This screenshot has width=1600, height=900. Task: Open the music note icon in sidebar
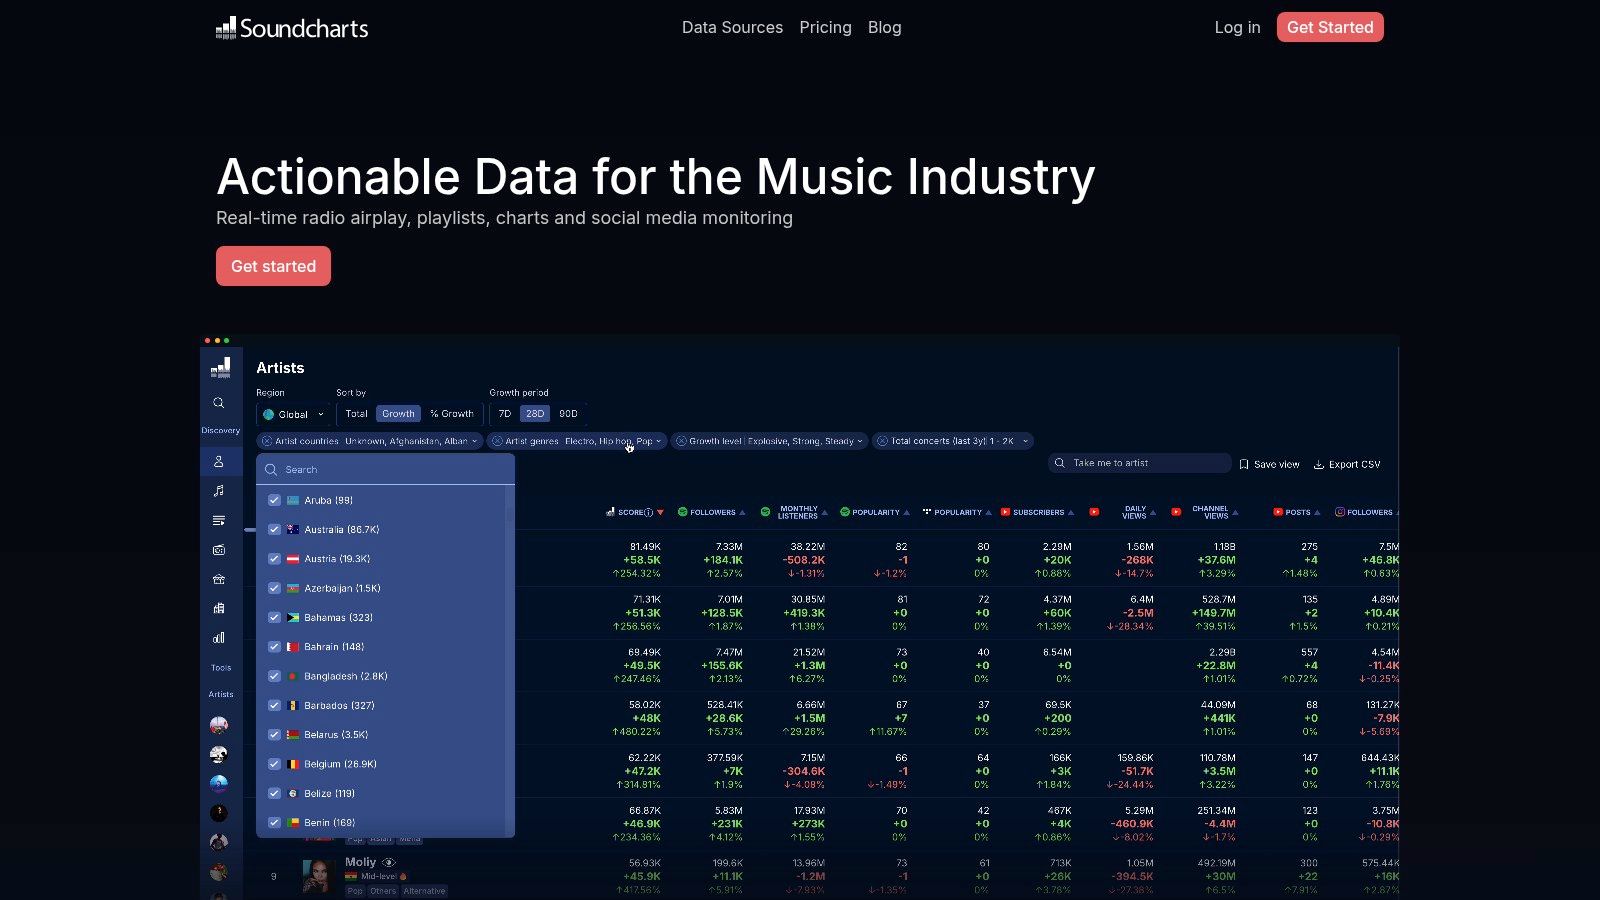click(219, 491)
